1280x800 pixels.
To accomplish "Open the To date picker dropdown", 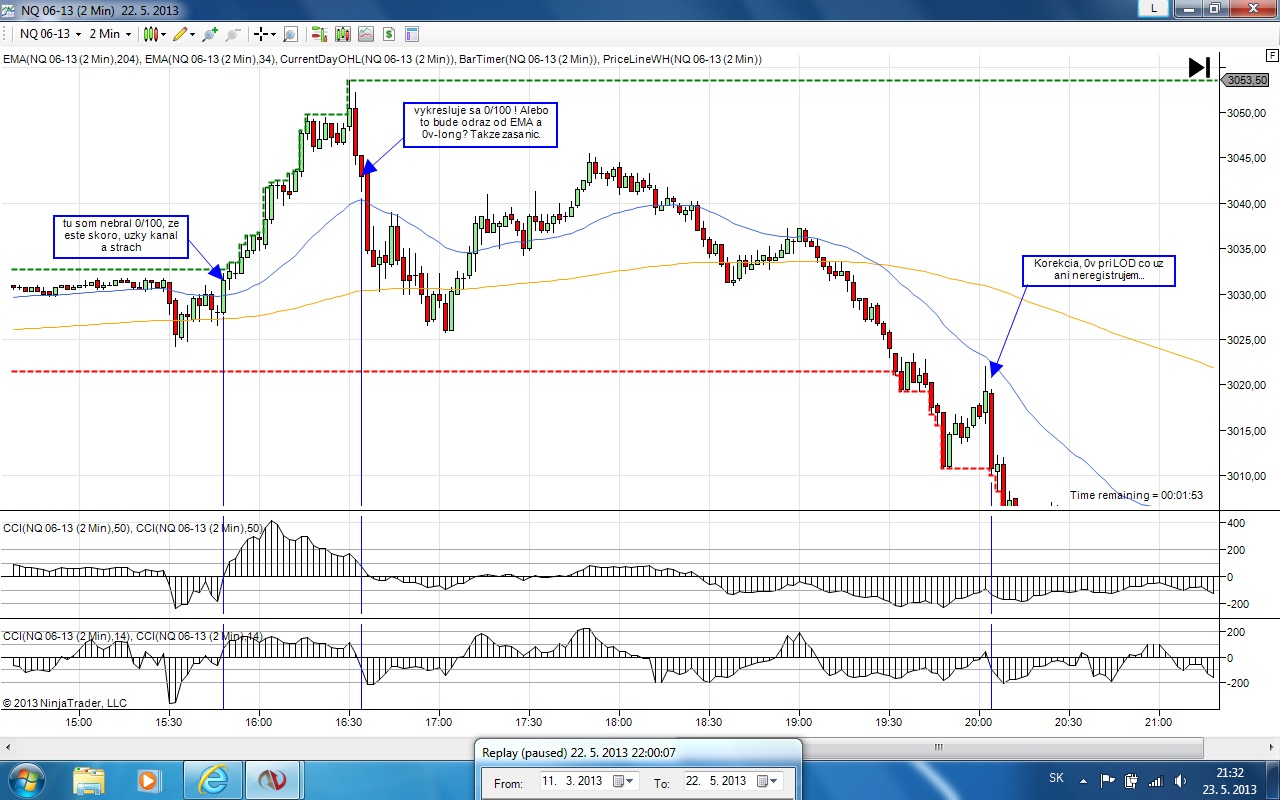I will point(767,781).
